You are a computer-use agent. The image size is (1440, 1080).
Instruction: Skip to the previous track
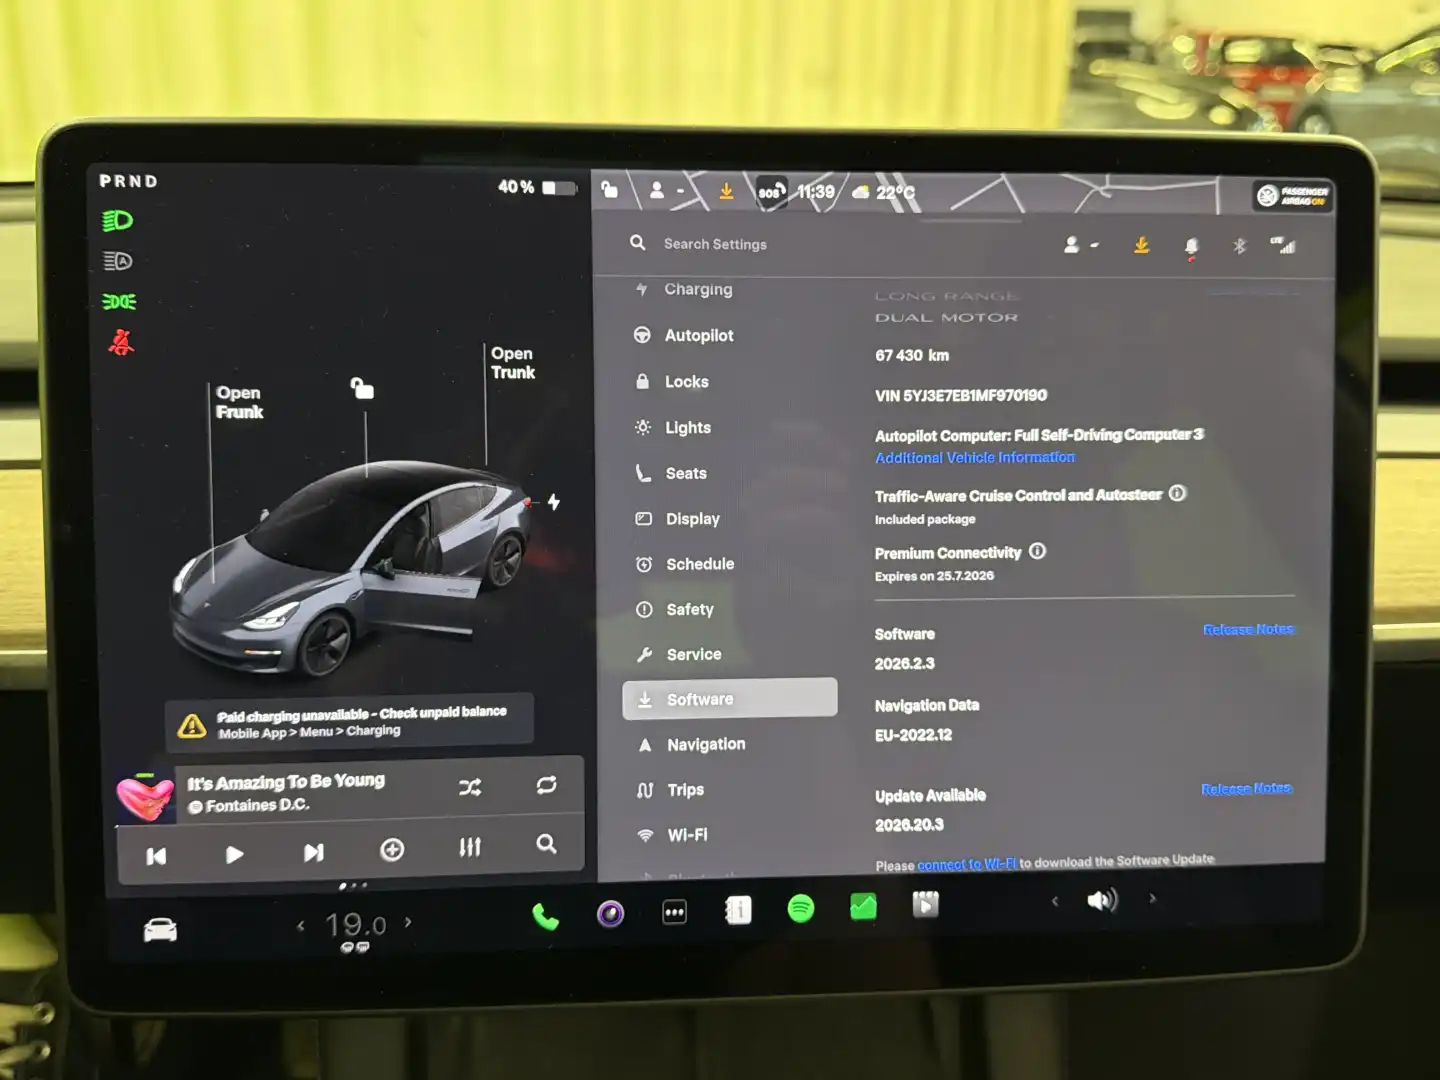tap(156, 856)
